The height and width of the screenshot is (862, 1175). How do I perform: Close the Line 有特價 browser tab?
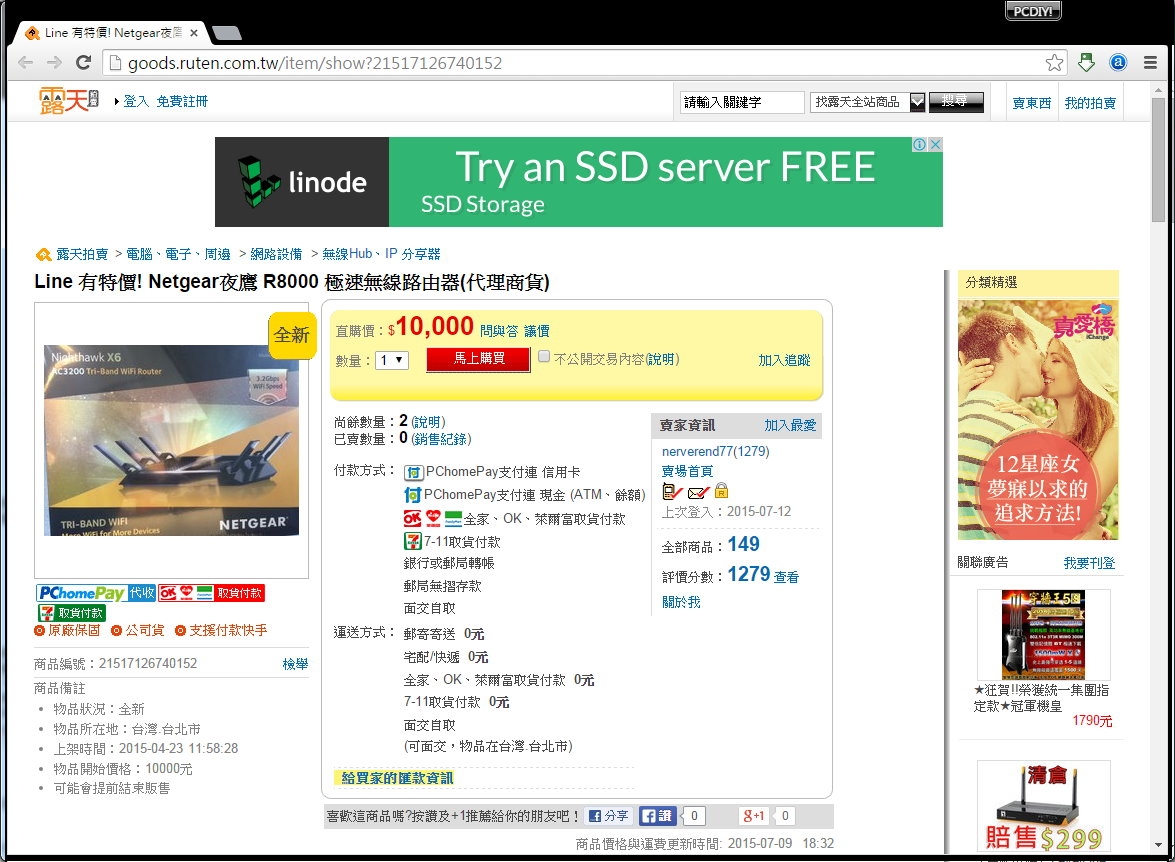point(194,33)
